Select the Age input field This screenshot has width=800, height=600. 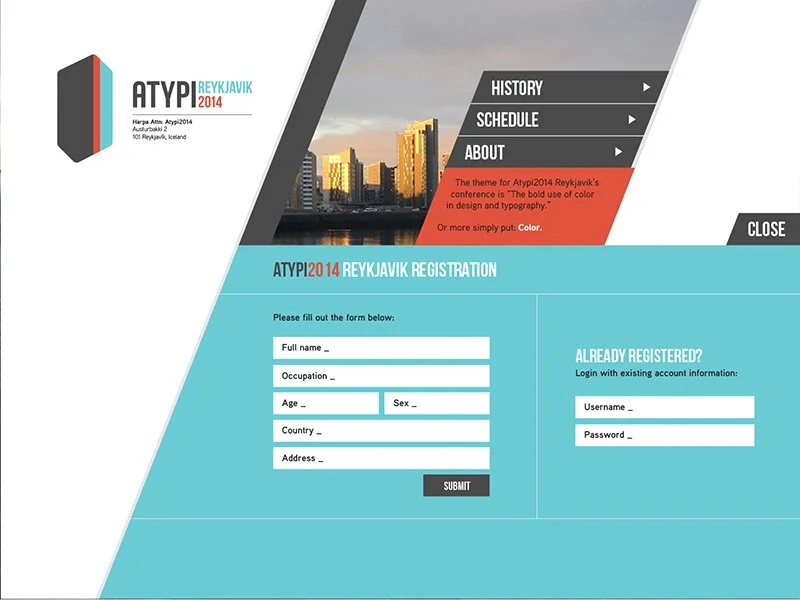tap(326, 403)
